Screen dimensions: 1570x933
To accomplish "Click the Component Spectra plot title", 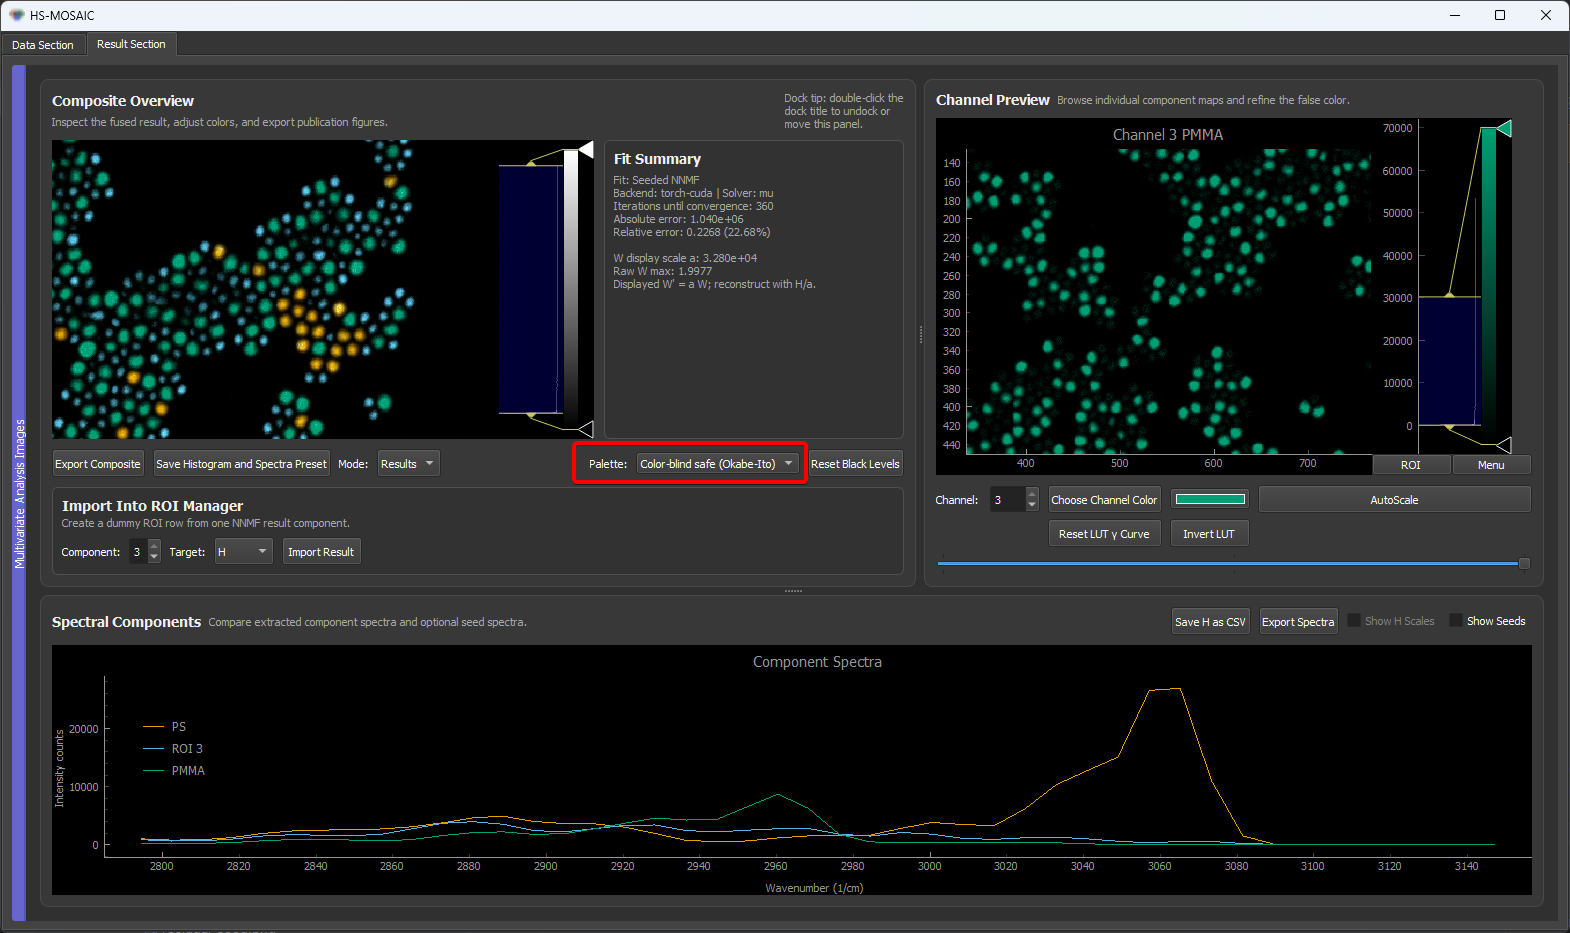I will [x=817, y=662].
